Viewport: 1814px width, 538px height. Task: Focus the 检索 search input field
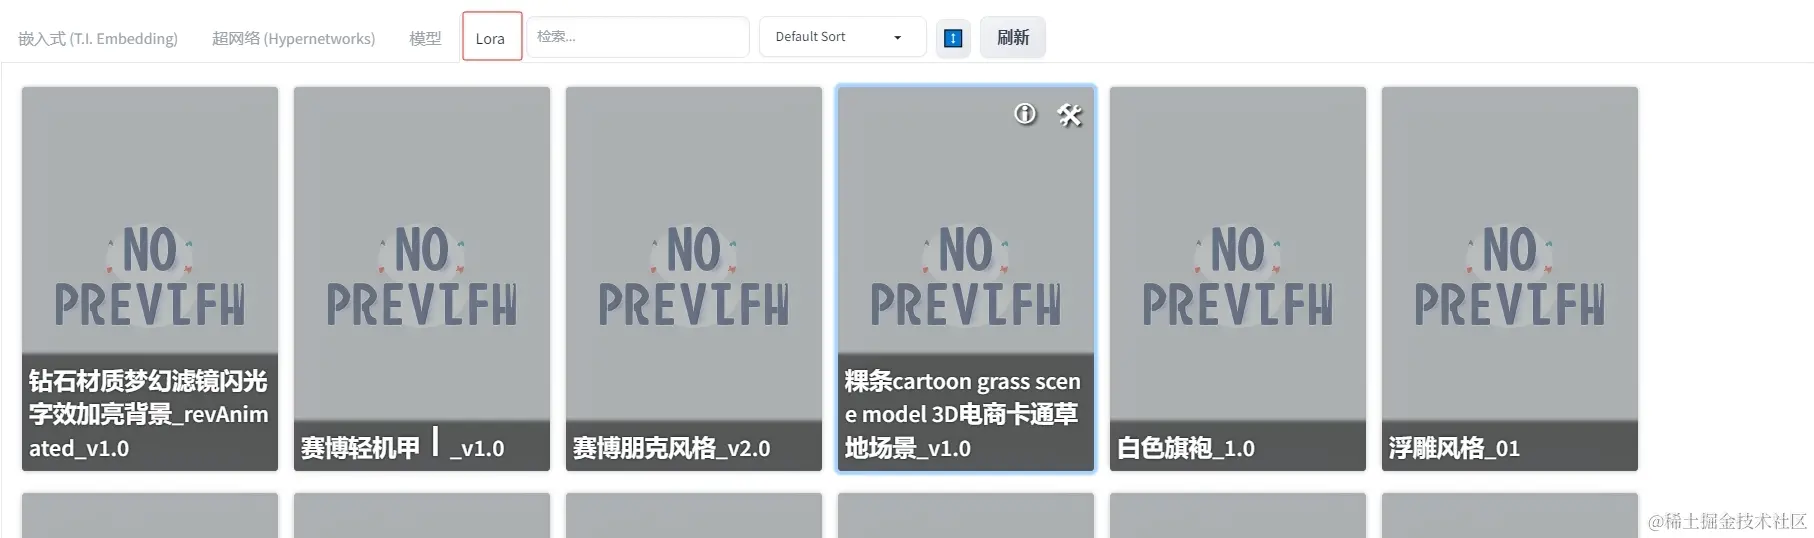point(638,37)
